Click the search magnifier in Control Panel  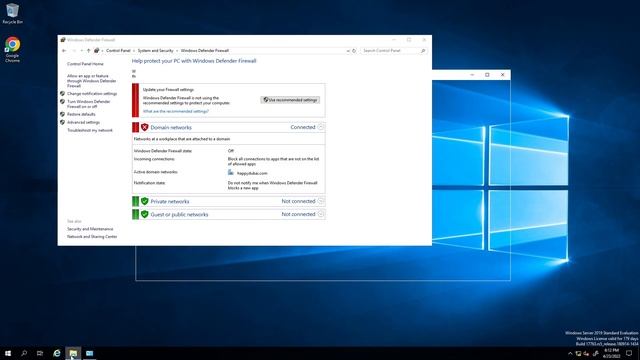coord(423,51)
